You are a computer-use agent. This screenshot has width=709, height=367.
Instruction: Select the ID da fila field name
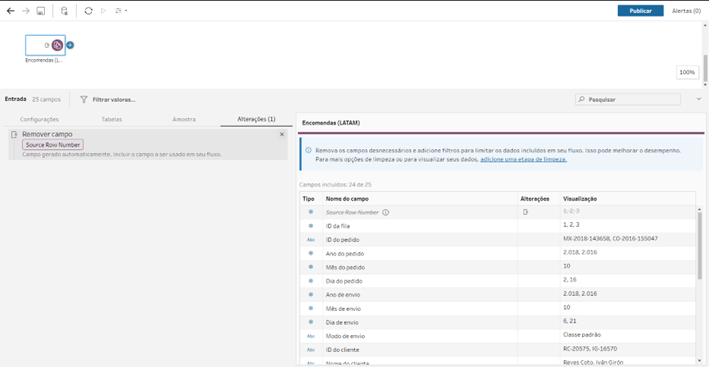338,226
